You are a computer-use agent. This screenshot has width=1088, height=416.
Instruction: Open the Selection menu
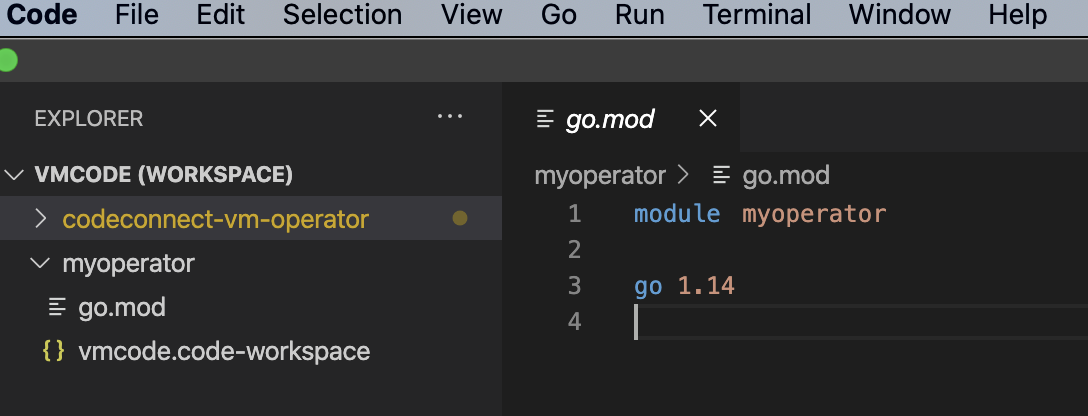[x=342, y=15]
